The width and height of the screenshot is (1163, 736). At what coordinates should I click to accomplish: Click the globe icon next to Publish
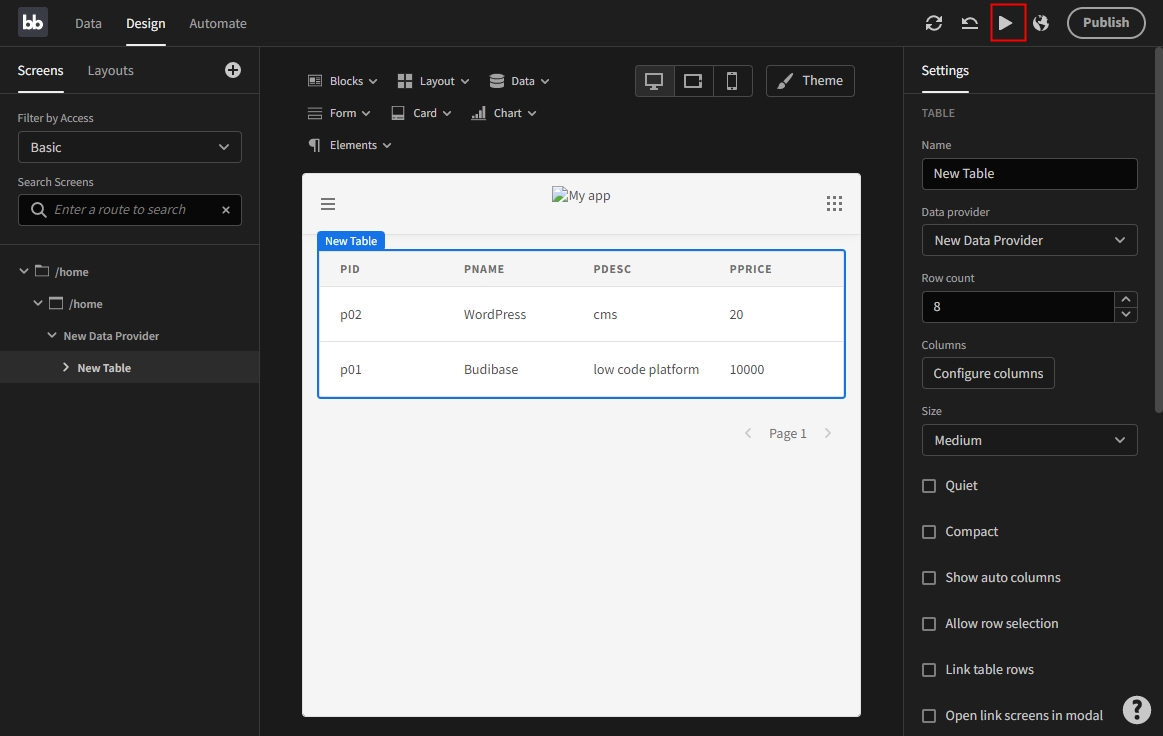(1041, 23)
